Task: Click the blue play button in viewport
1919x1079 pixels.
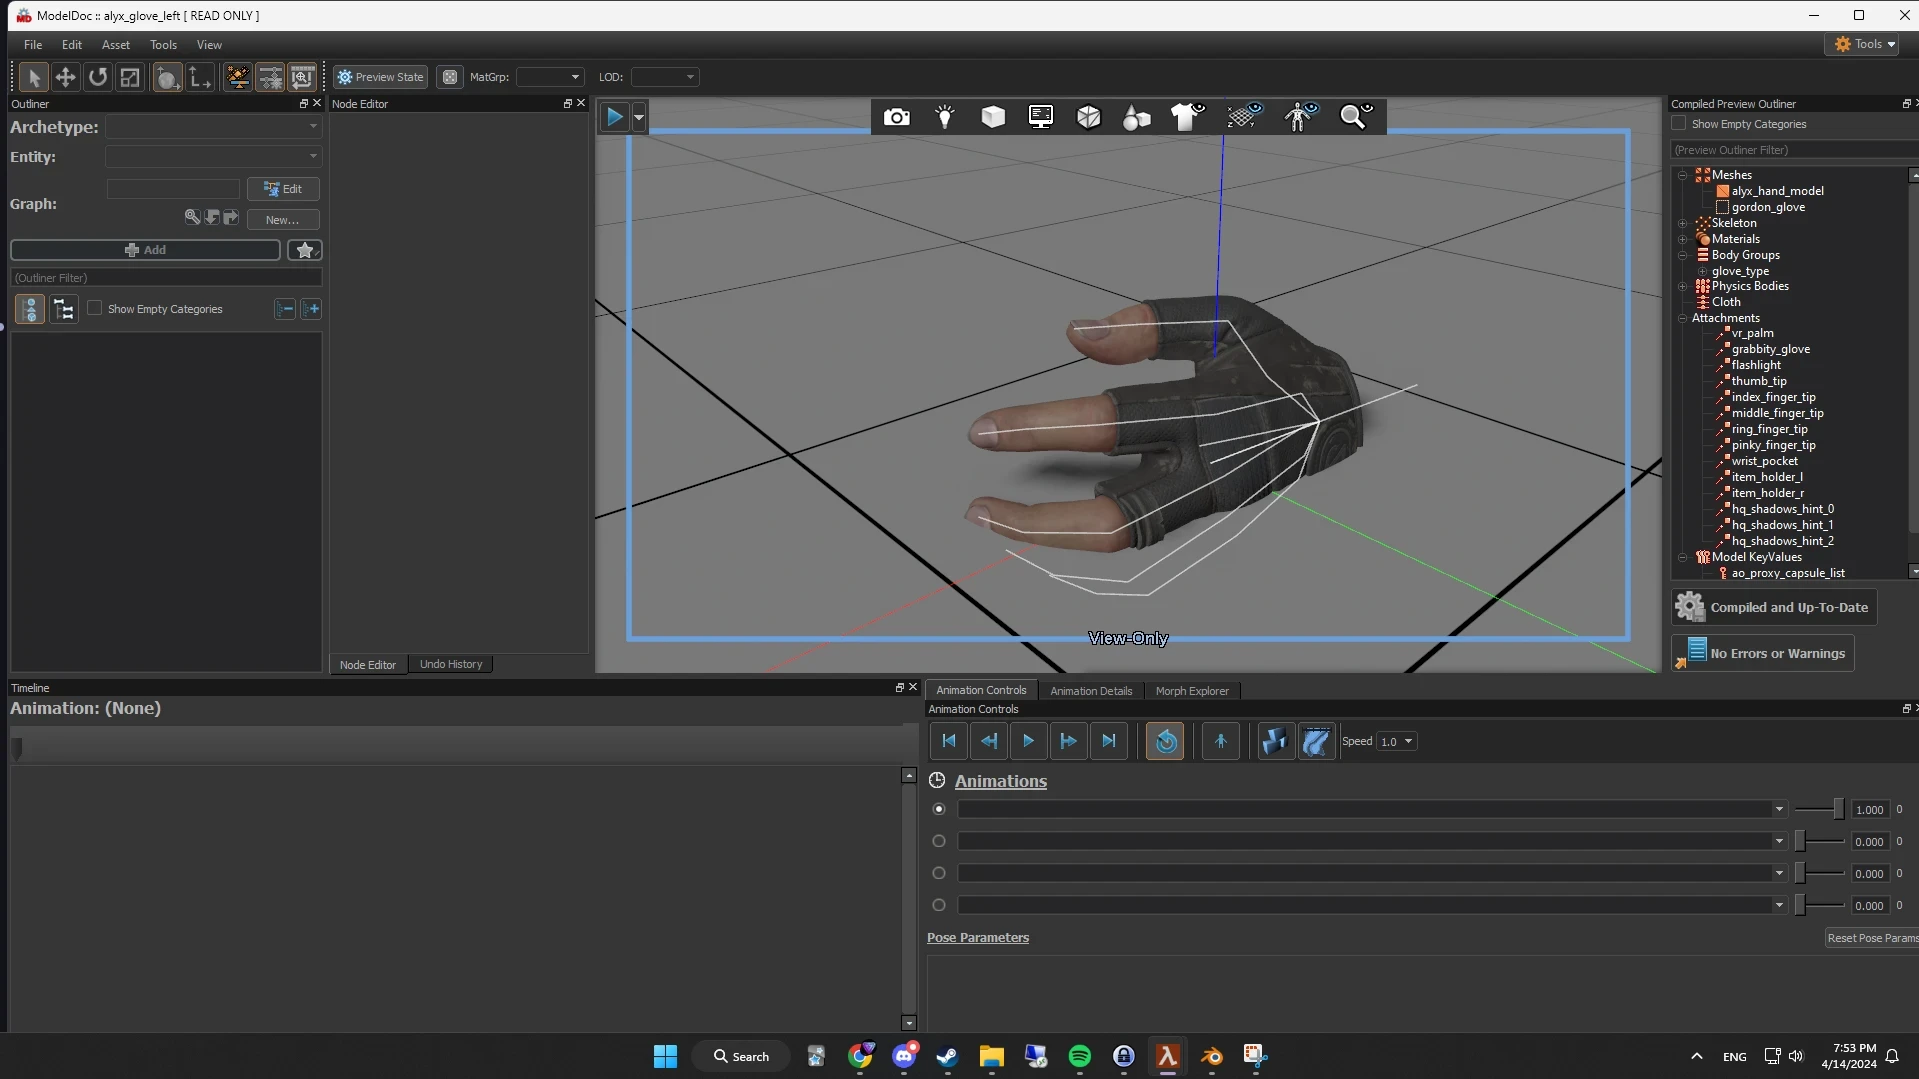Action: tap(614, 117)
